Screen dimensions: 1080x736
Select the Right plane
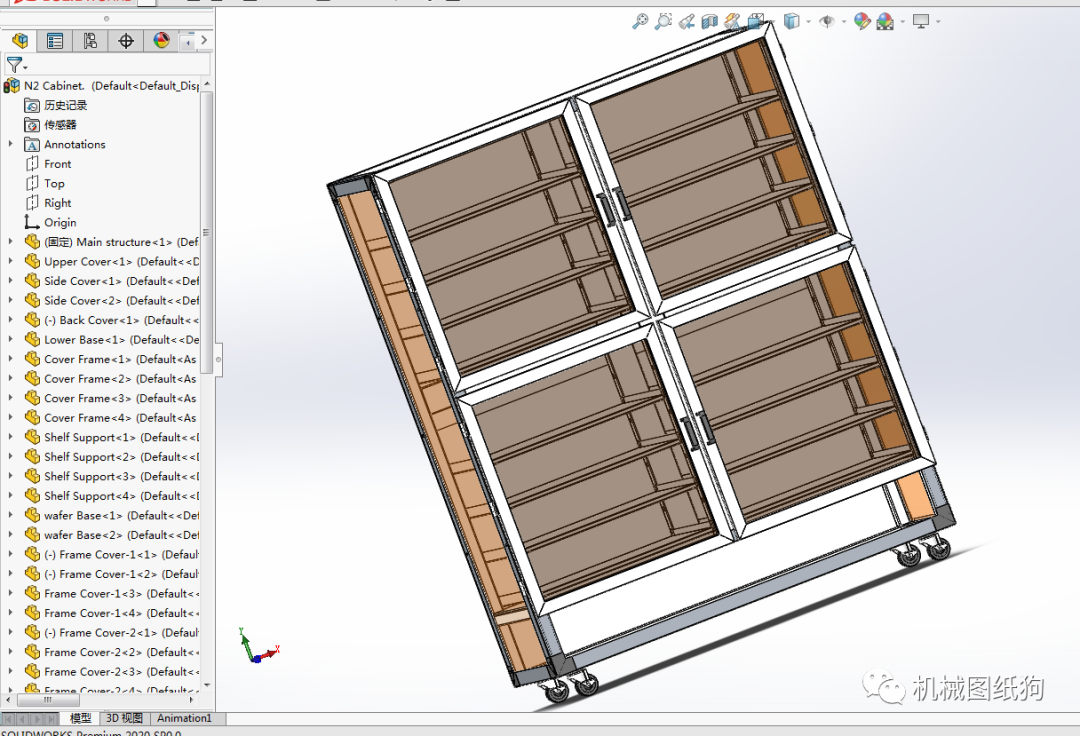(x=57, y=203)
